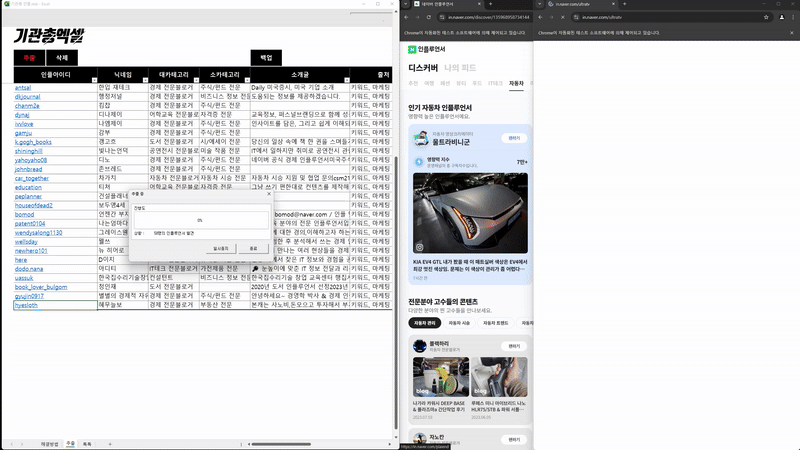Select the cell reading 미술 작품 전문
This screenshot has height=450, width=800.
point(224,151)
